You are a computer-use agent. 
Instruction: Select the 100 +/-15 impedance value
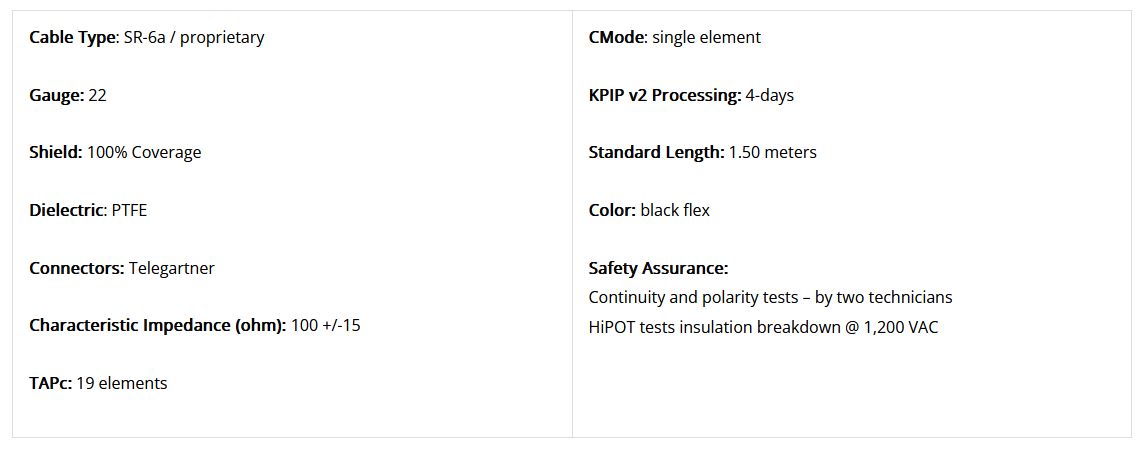tap(326, 325)
